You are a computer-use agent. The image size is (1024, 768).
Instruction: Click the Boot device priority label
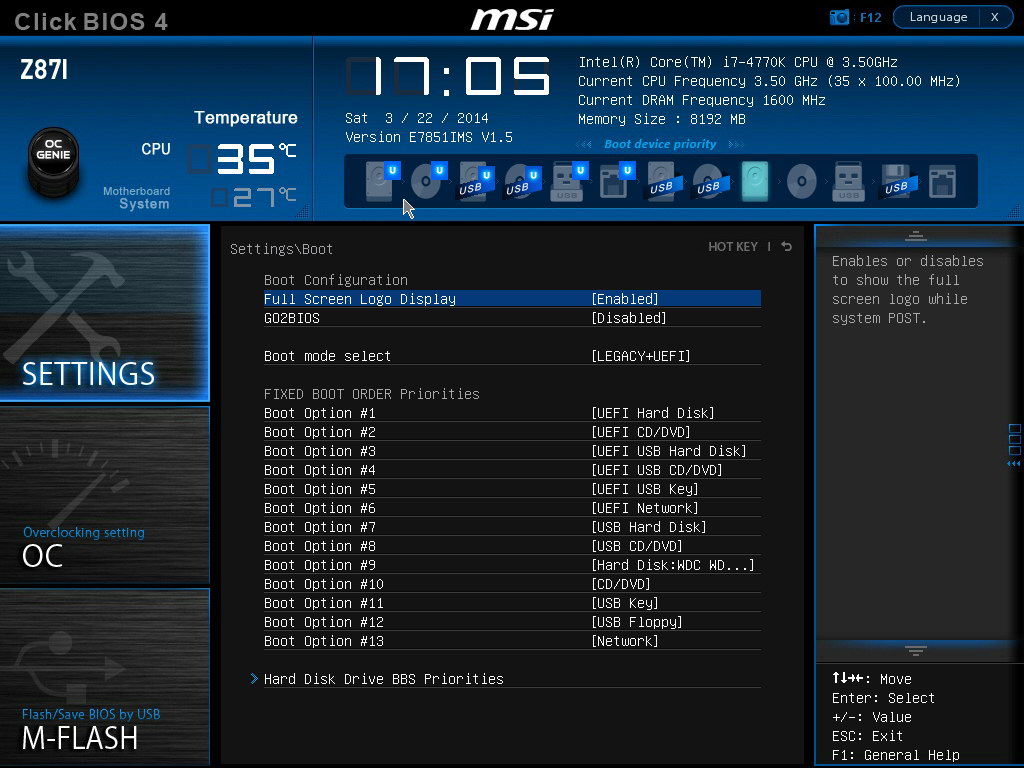point(660,144)
